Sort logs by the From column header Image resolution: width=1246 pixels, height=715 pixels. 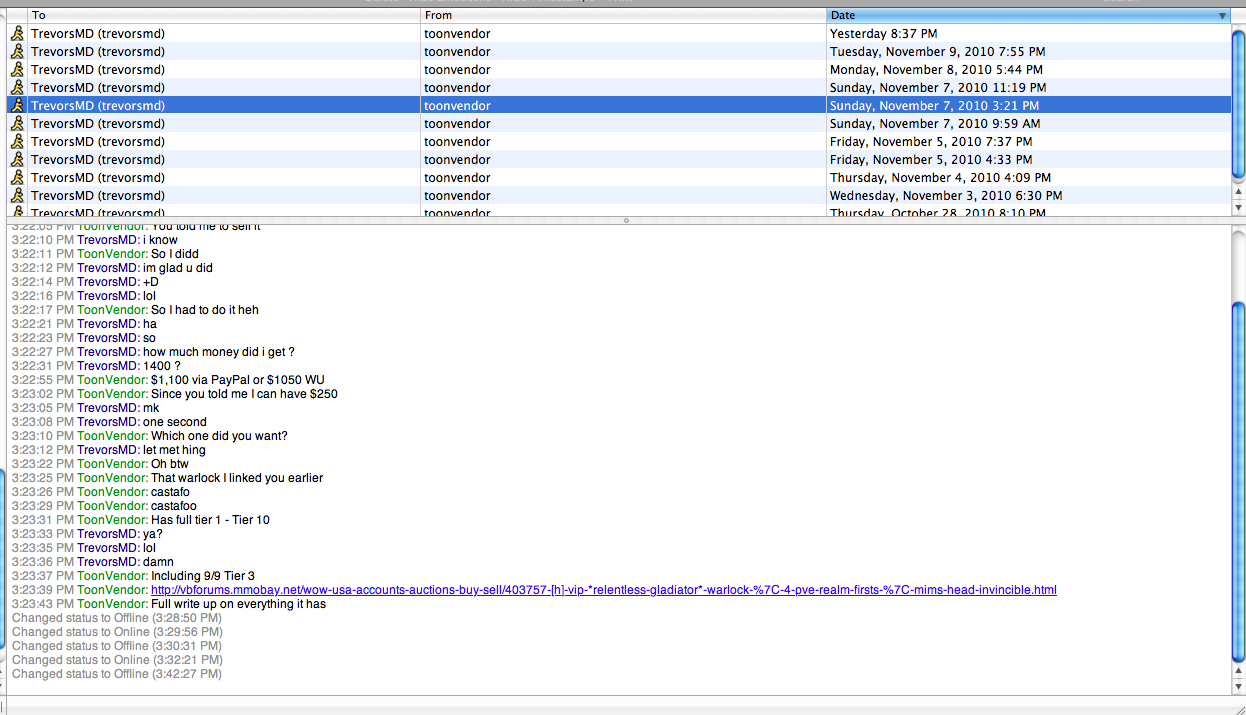[x=623, y=15]
